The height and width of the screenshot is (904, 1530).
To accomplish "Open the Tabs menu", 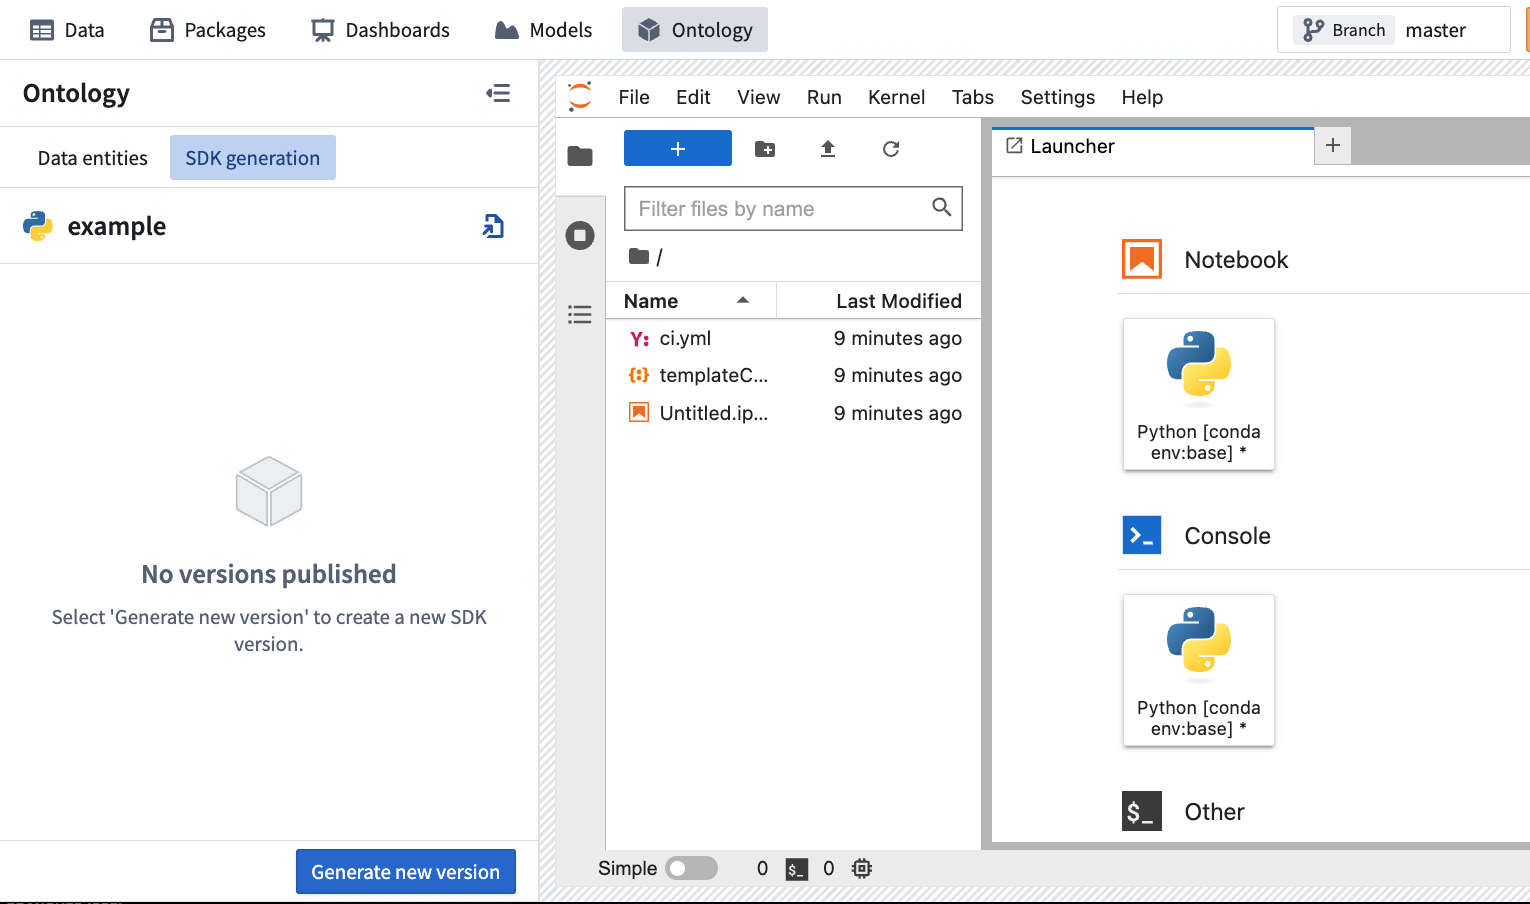I will tap(972, 97).
